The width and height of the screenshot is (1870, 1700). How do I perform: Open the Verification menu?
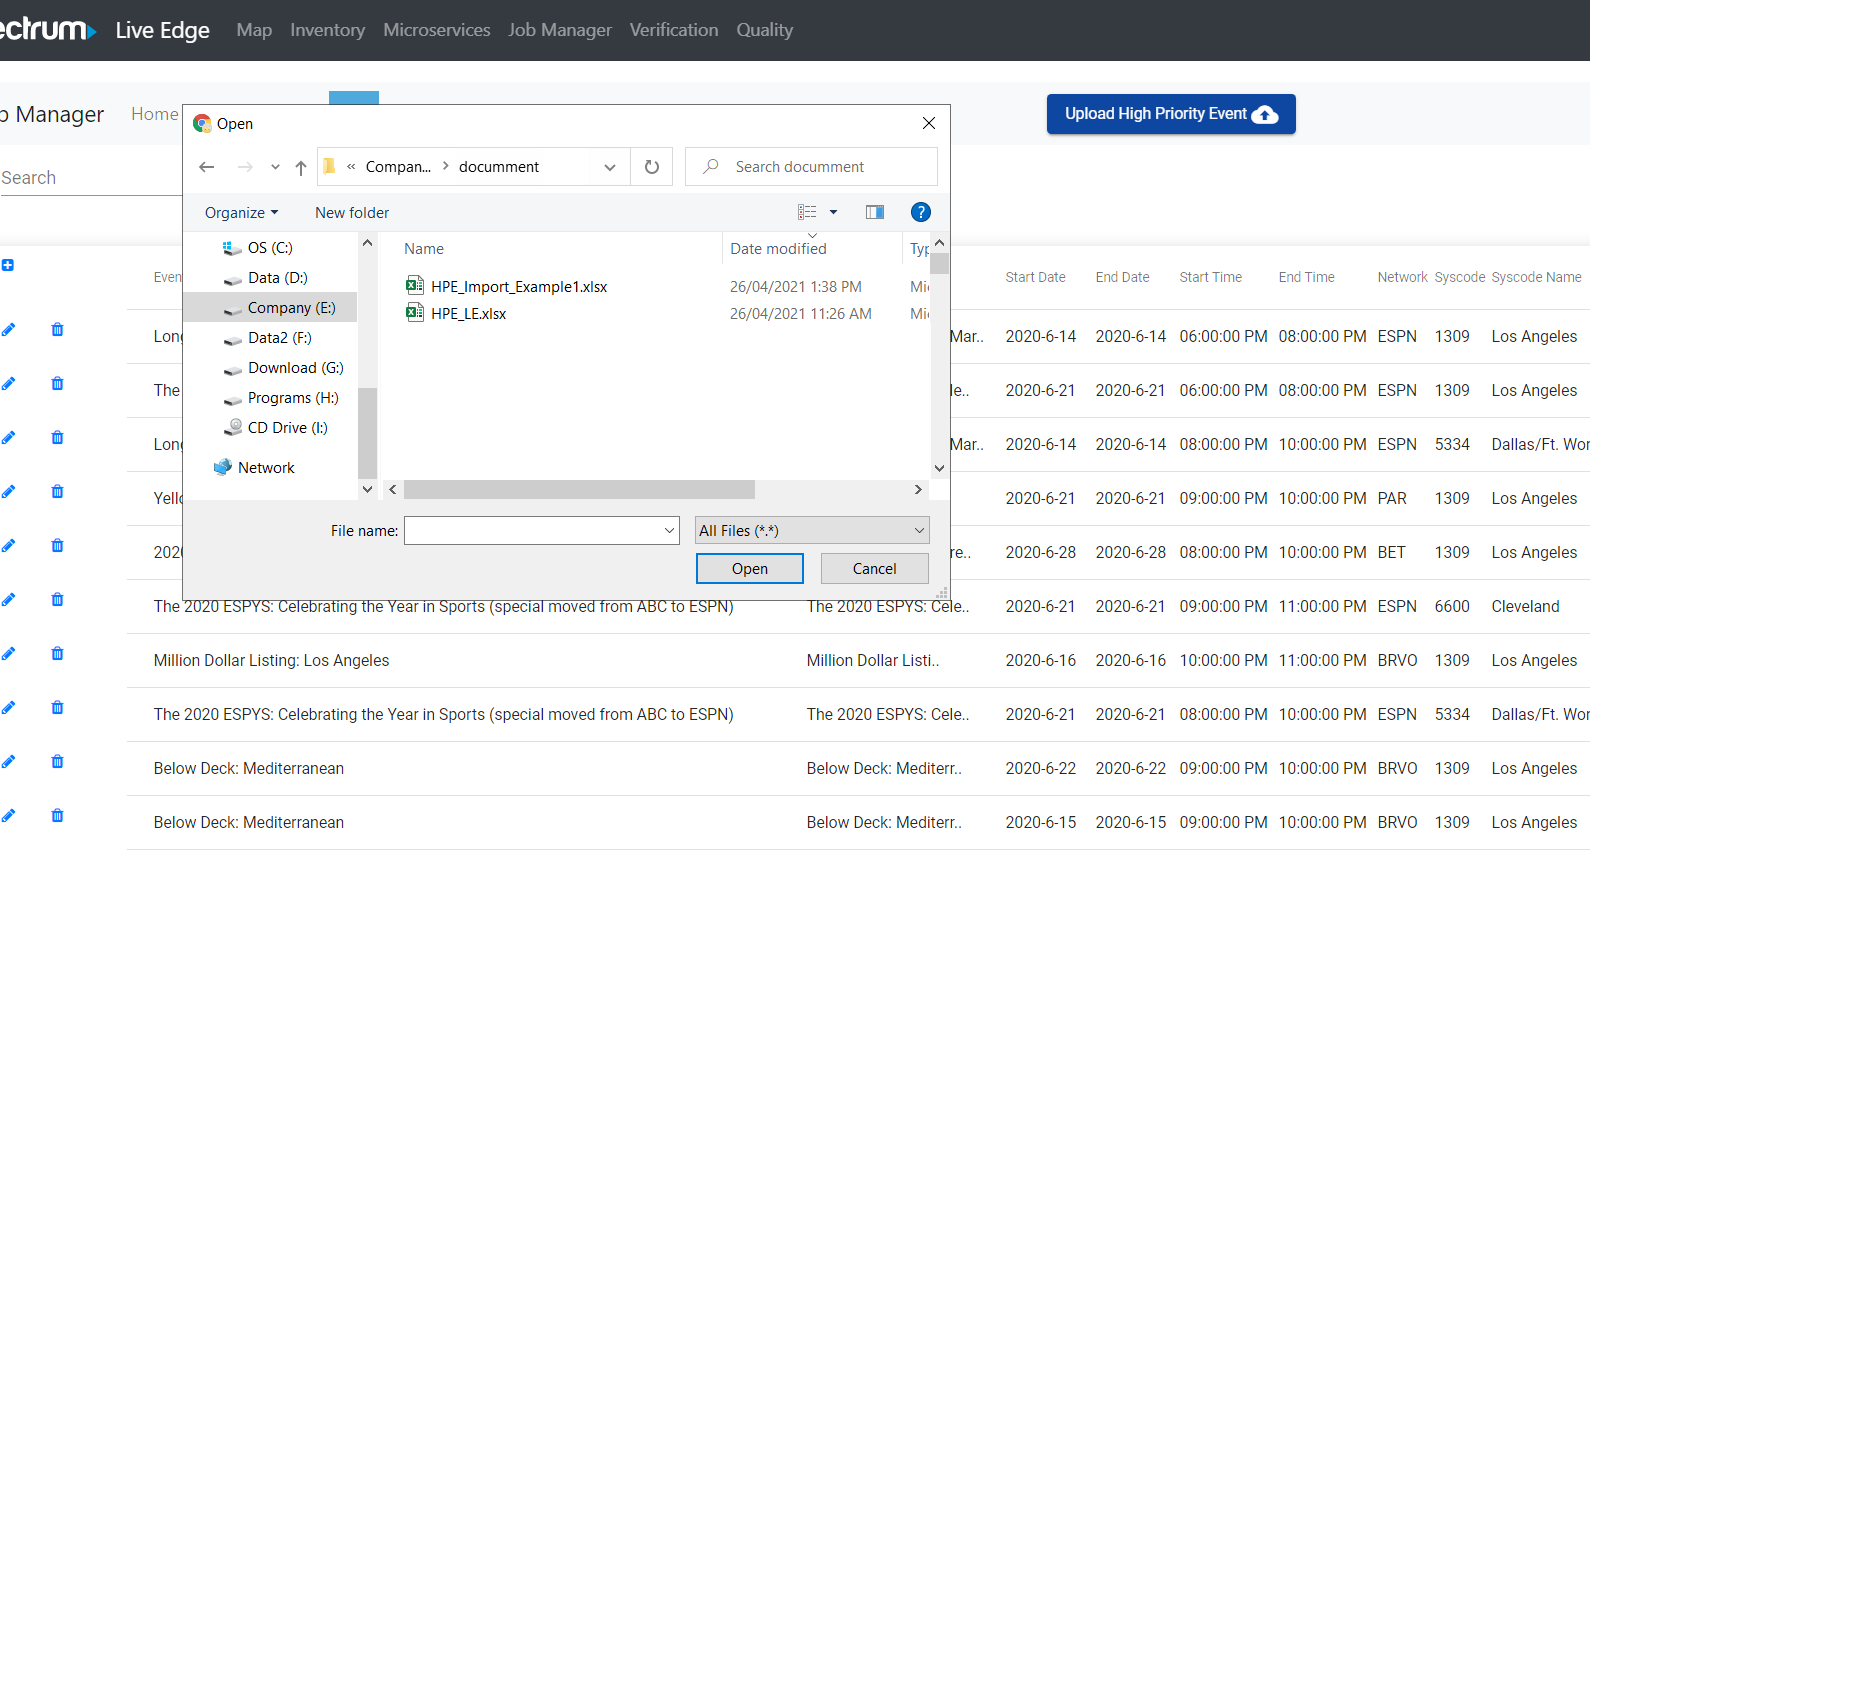tap(674, 30)
